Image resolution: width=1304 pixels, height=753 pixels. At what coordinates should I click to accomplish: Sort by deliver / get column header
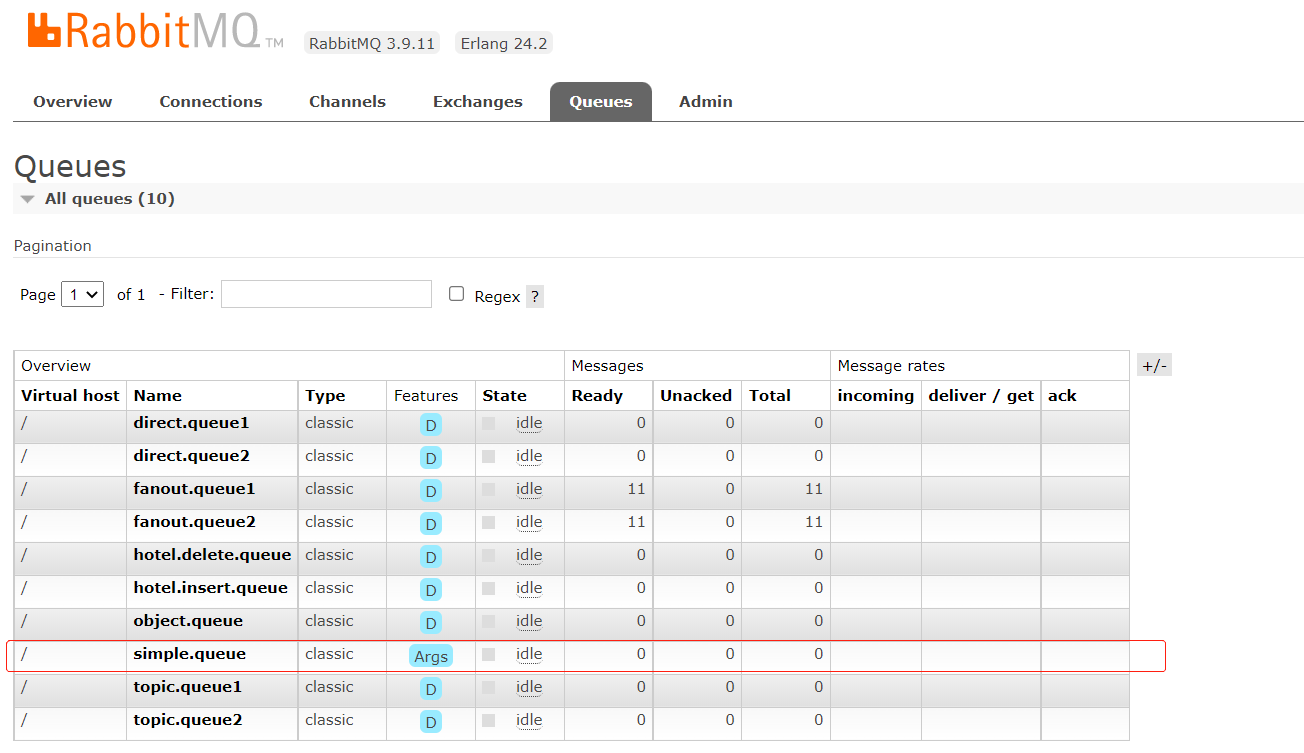click(x=981, y=396)
